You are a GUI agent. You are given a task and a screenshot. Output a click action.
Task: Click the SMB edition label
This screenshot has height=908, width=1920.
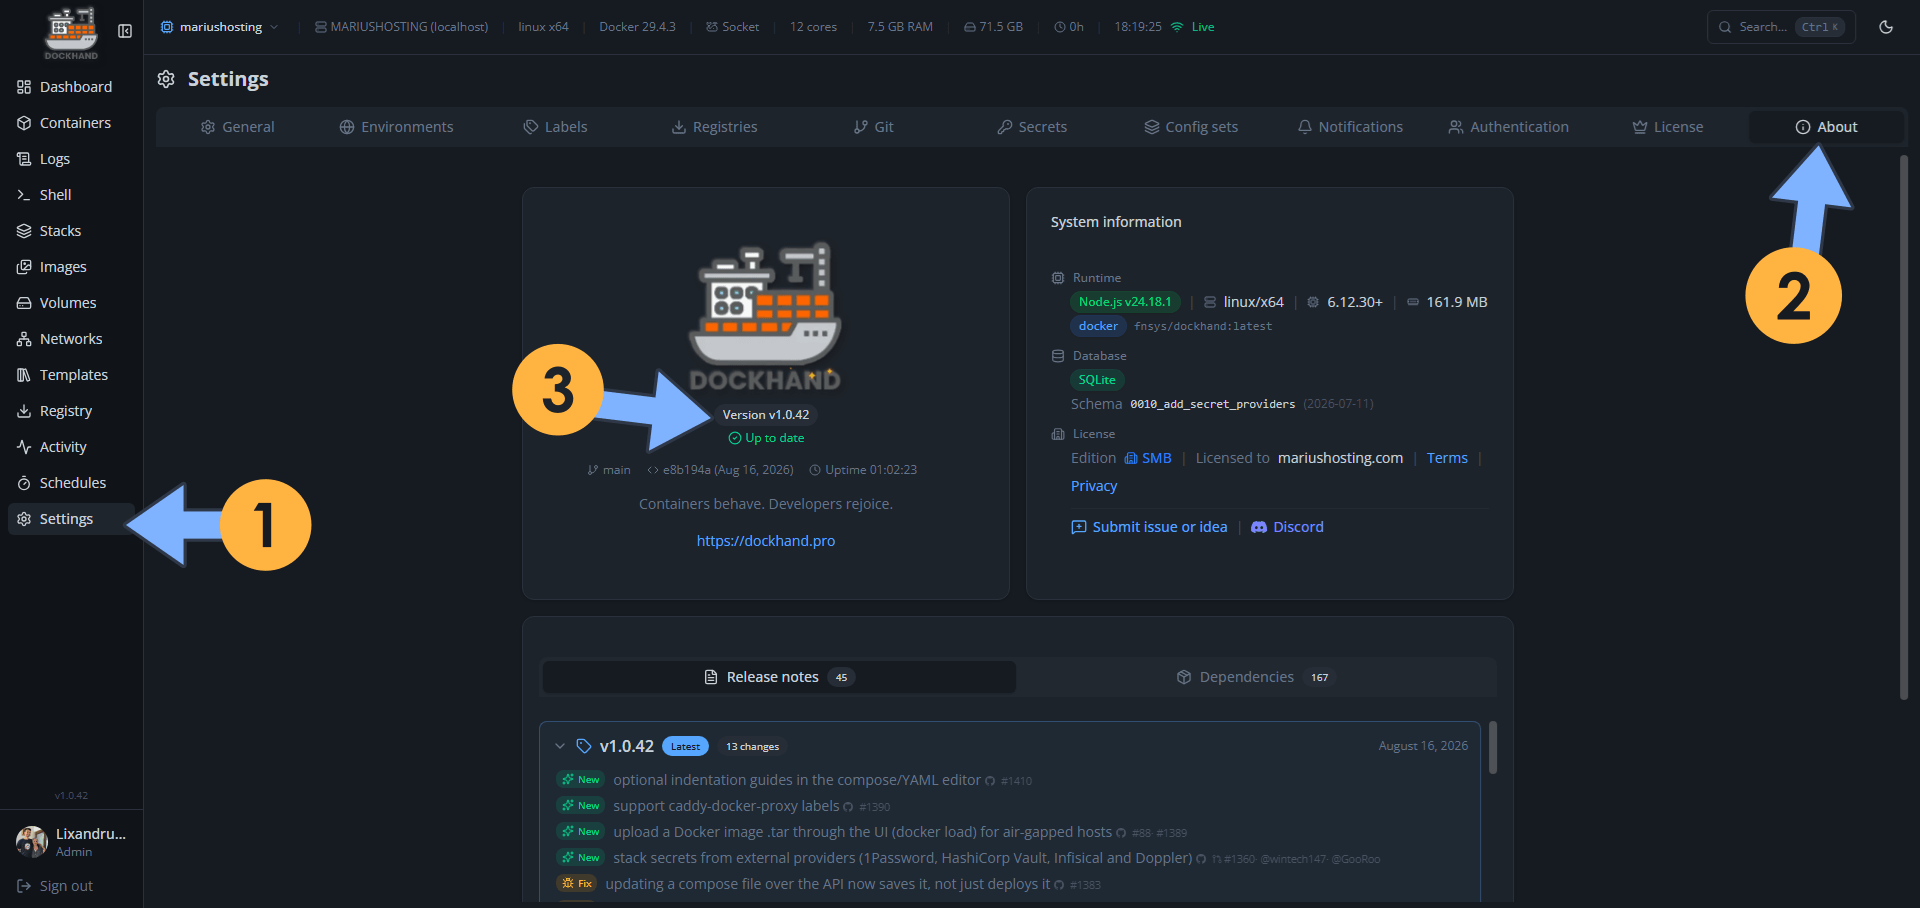[x=1148, y=458]
